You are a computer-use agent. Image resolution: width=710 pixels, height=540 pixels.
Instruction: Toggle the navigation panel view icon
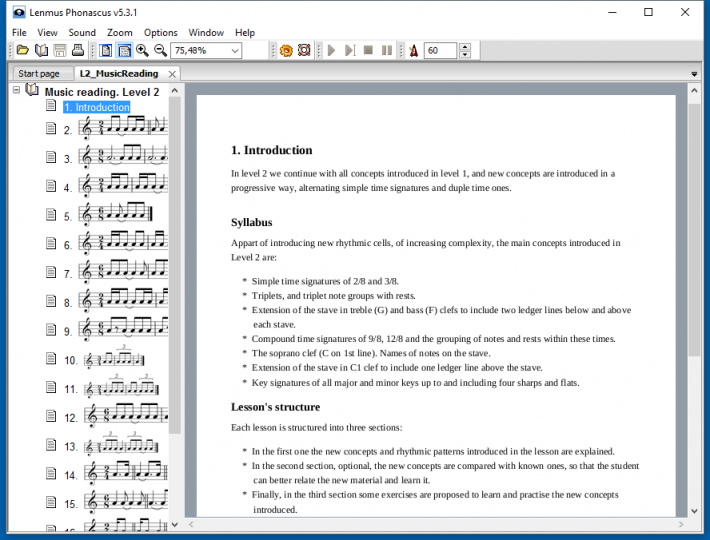(x=124, y=50)
